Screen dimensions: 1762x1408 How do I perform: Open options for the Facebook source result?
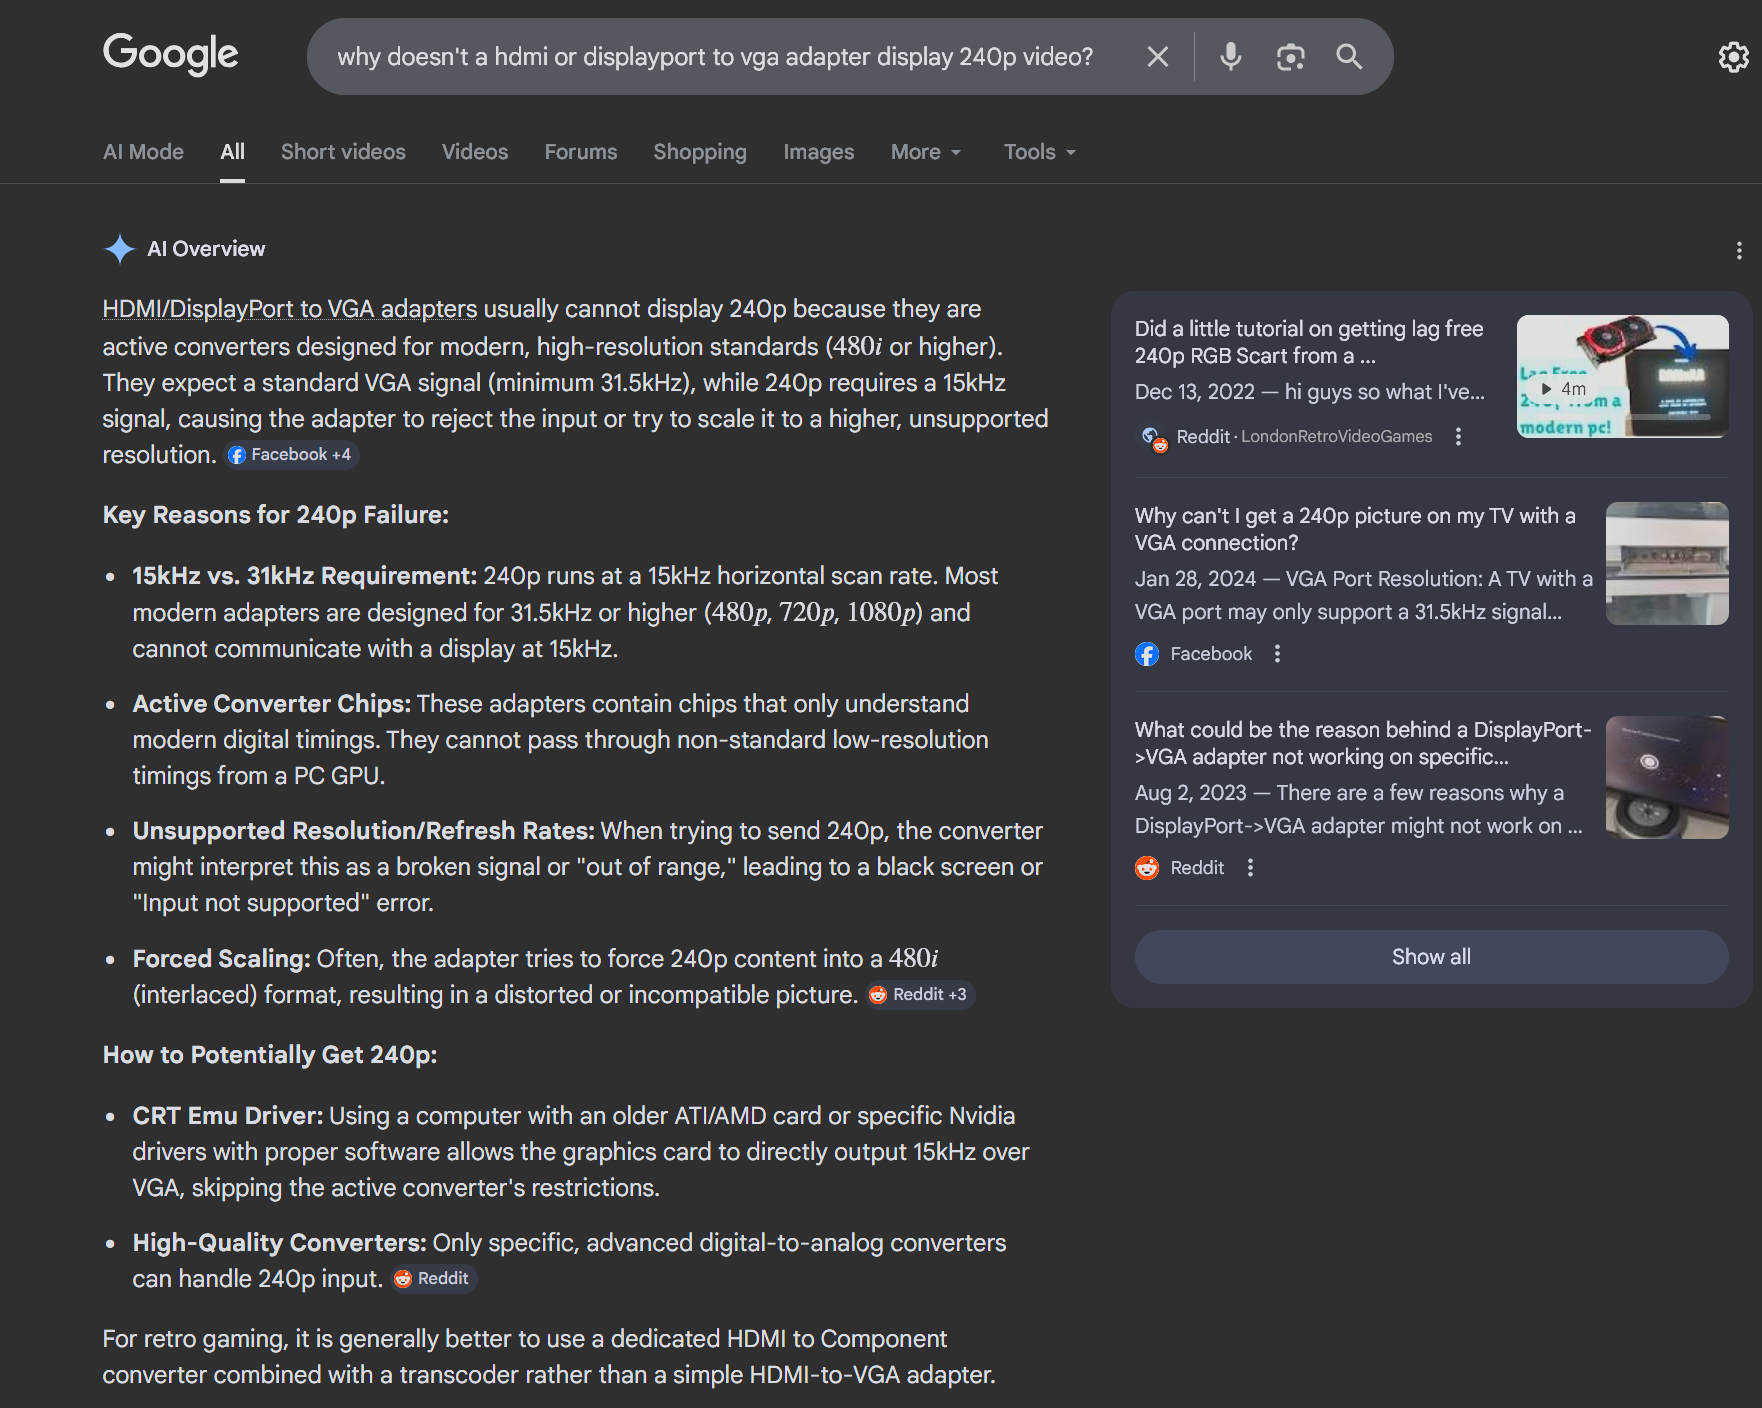click(1277, 654)
